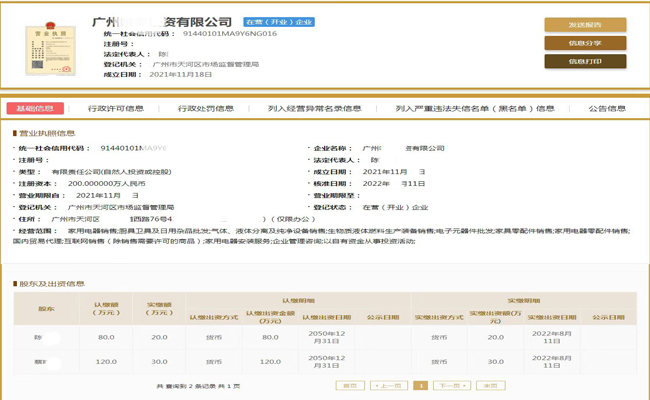
Task: Click the 信息分享 button
Action: [585, 43]
